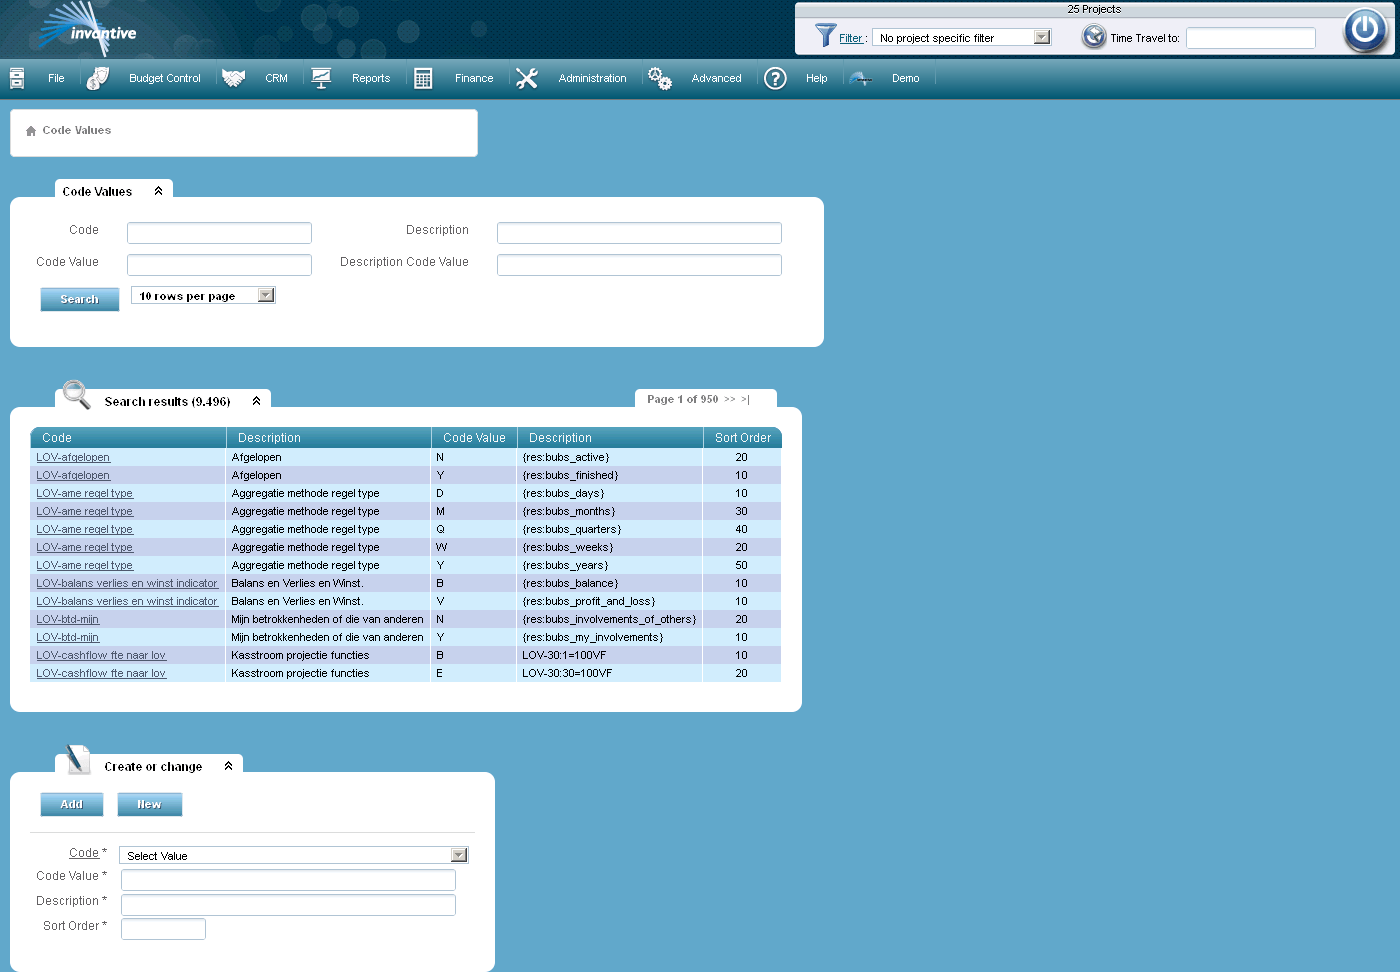Click the Reports chart icon
The width and height of the screenshot is (1400, 972).
(321, 77)
